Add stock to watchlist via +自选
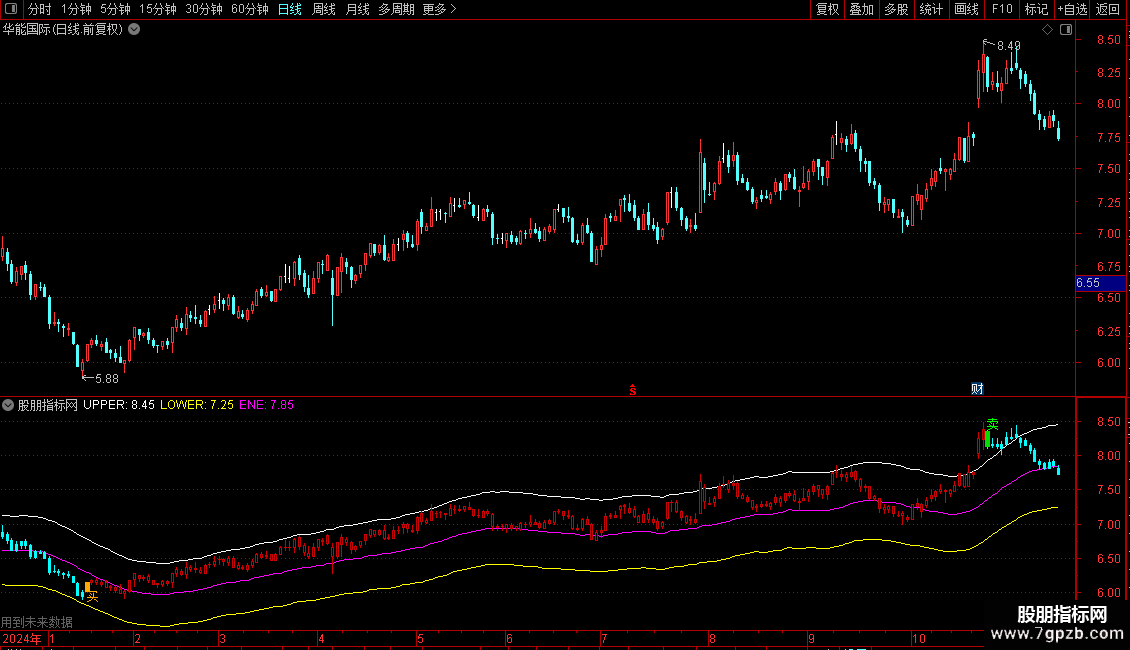Screen dimensions: 1130x650 click(x=1071, y=9)
